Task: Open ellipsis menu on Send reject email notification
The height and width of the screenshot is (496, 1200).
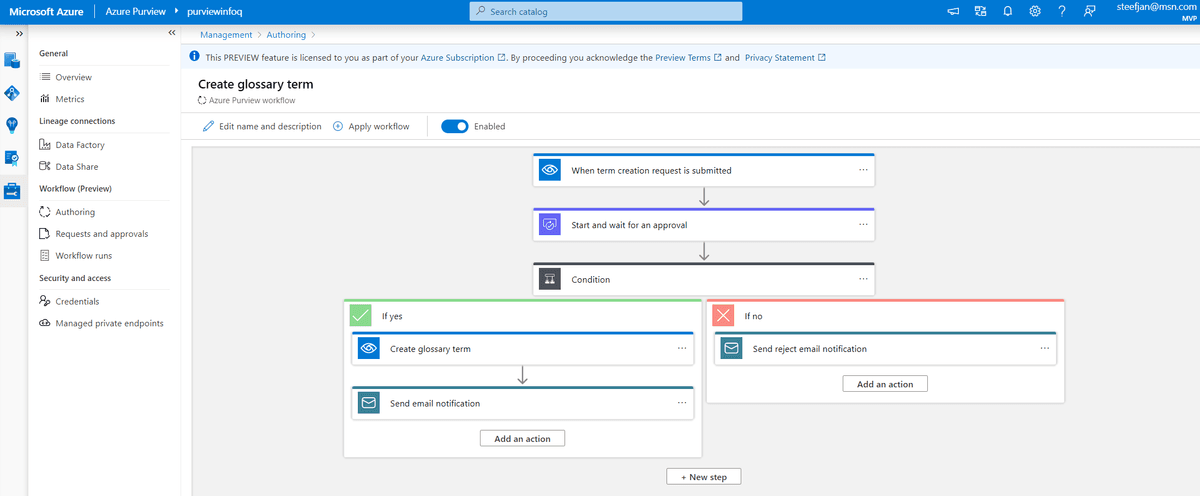Action: coord(1045,349)
